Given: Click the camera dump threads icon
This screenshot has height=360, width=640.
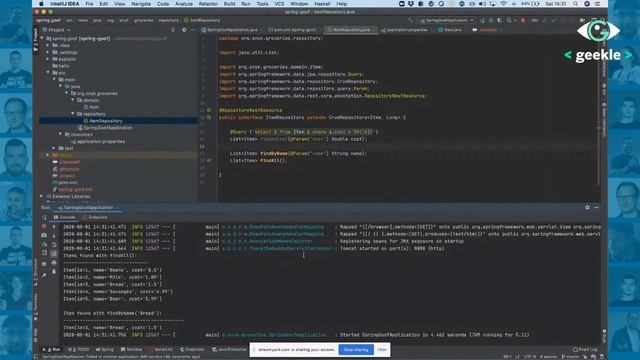Looking at the screenshot, I should coord(44,235).
